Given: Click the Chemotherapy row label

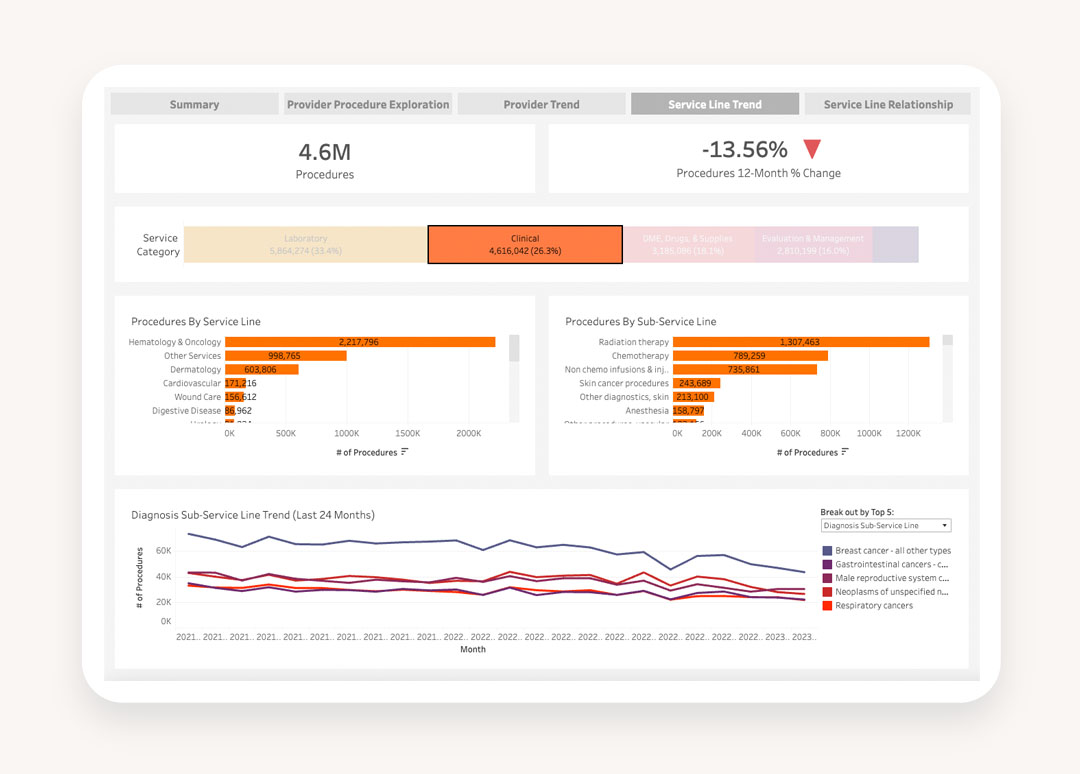Looking at the screenshot, I should [x=641, y=355].
